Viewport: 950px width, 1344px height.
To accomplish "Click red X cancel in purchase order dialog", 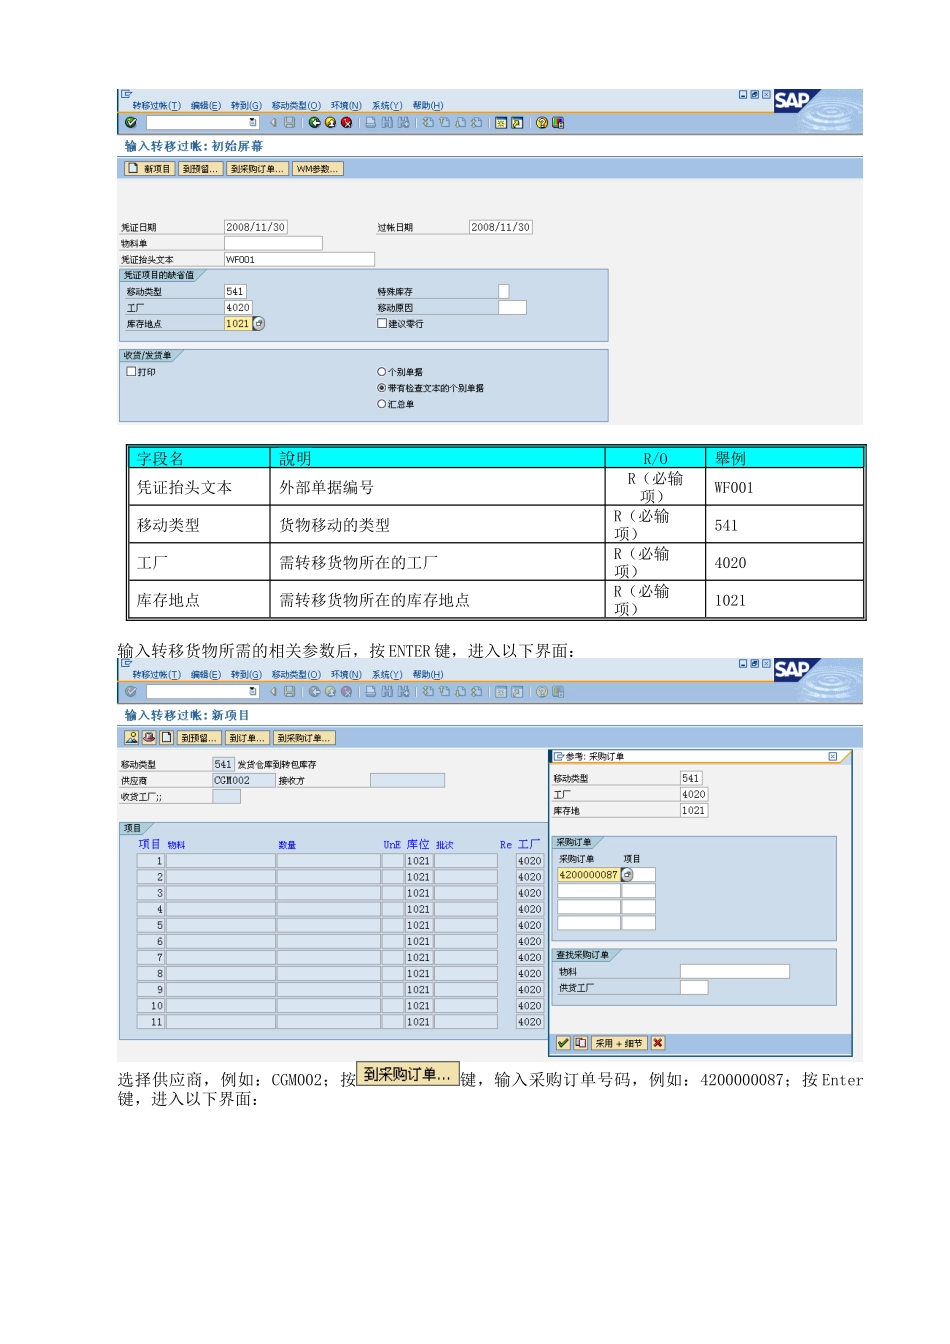I will pos(657,1043).
